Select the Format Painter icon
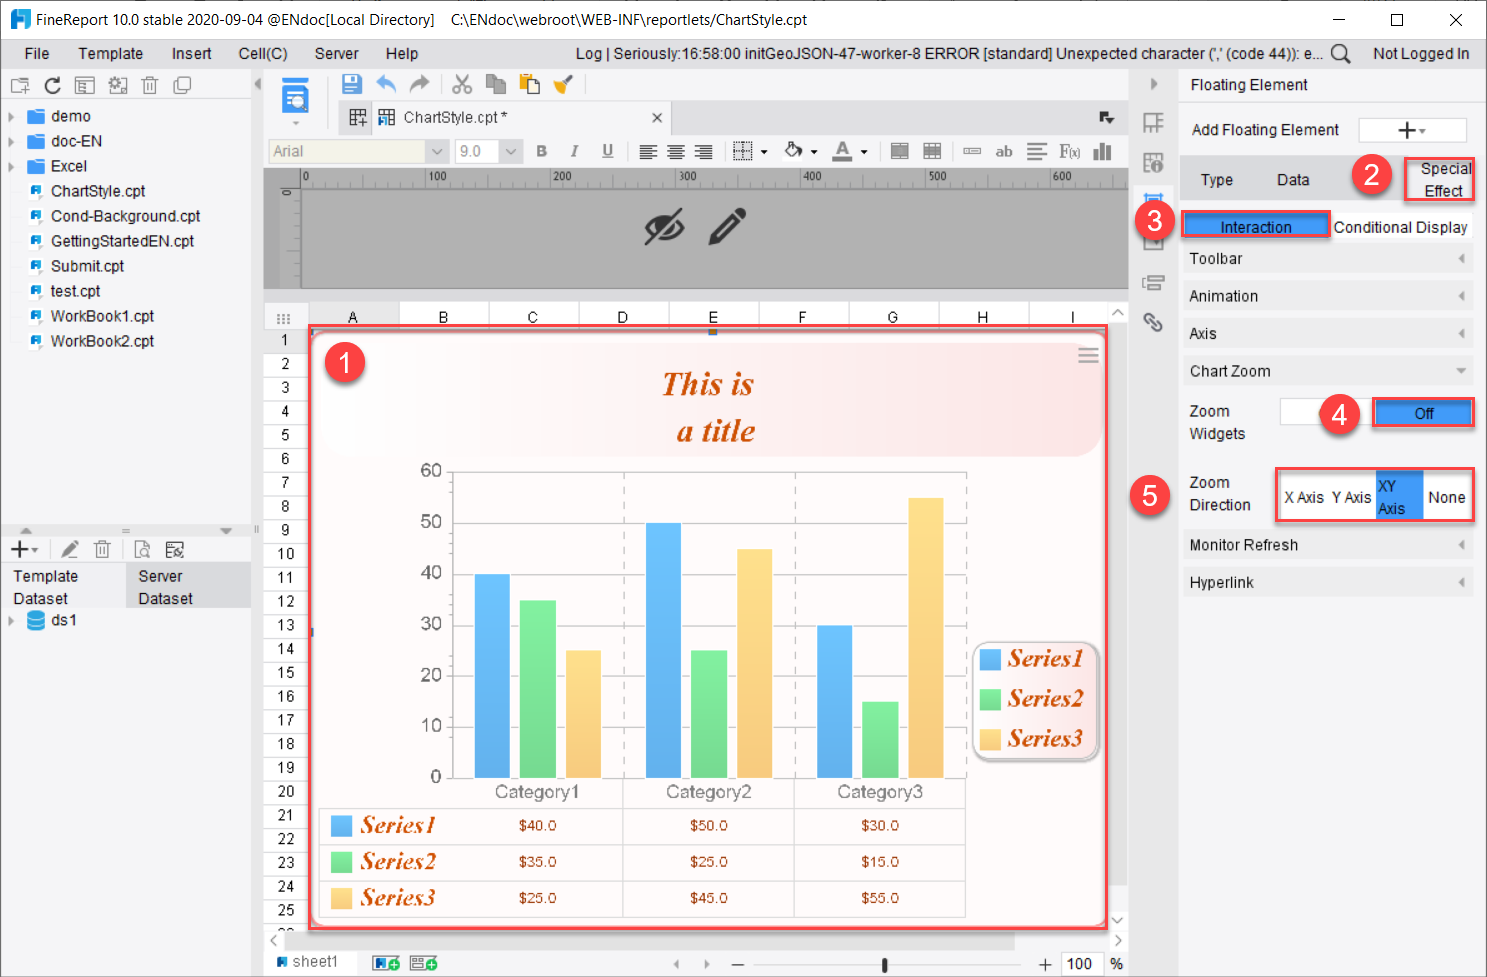 [x=562, y=84]
